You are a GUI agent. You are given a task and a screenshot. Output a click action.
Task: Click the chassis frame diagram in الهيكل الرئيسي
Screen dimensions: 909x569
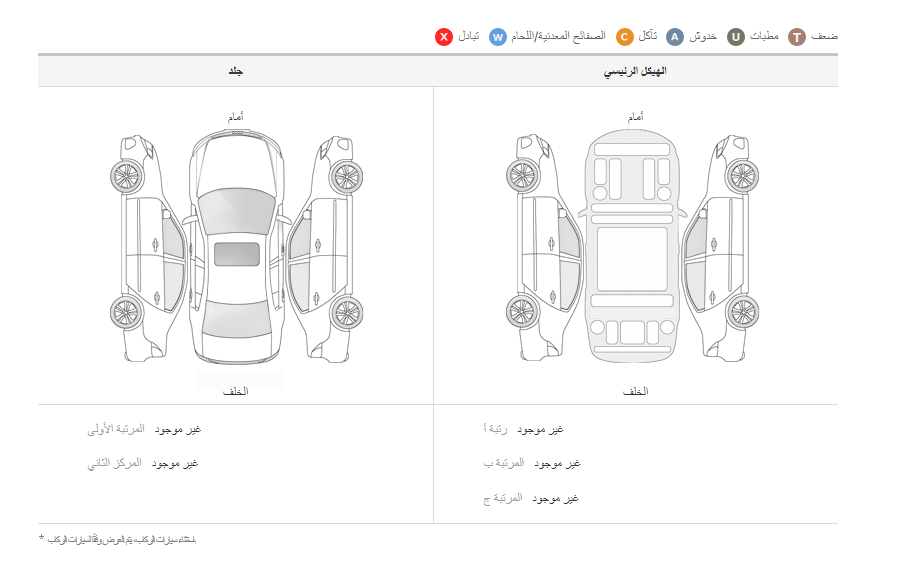coord(632,245)
